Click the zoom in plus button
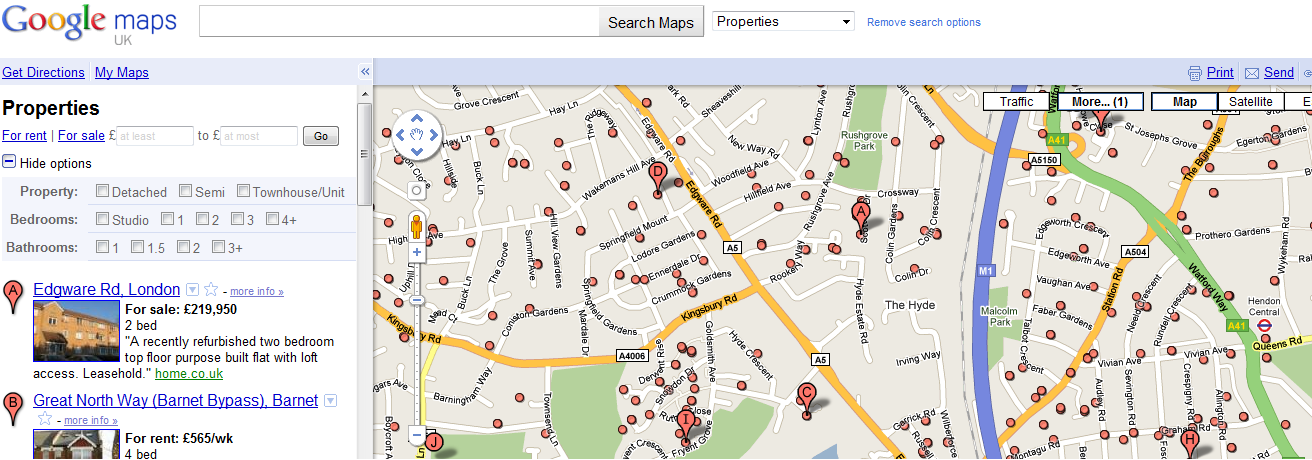Image resolution: width=1312 pixels, height=460 pixels. (x=417, y=252)
